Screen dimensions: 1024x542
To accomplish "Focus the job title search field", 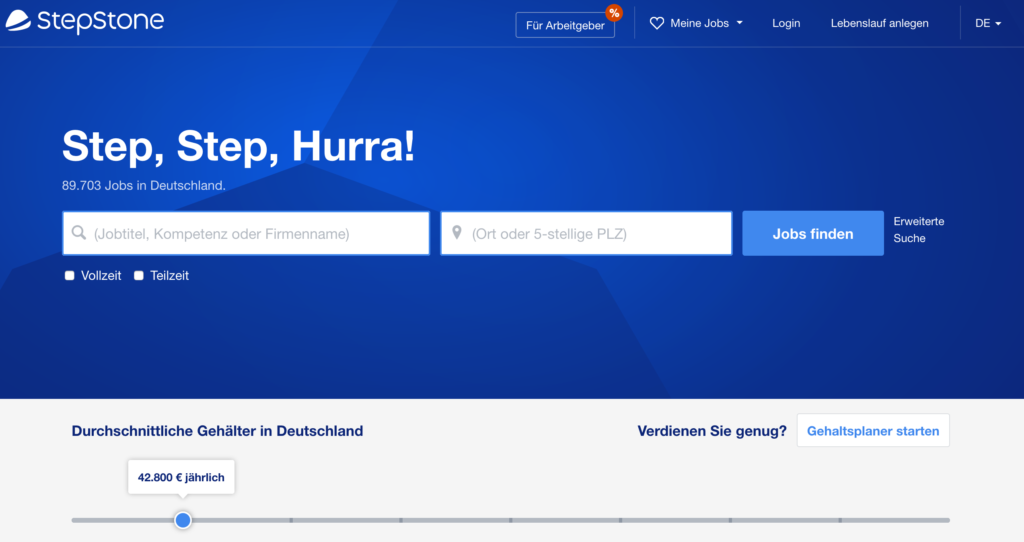I will [255, 233].
